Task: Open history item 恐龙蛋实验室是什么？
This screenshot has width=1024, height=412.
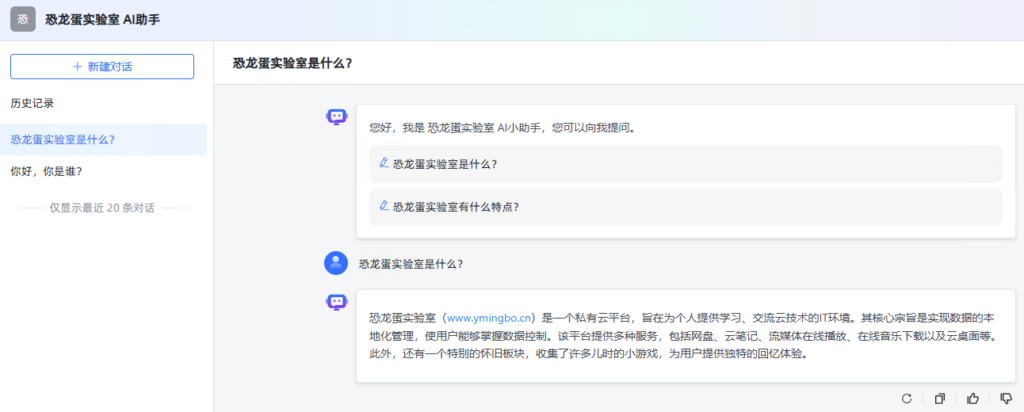Action: [x=103, y=140]
